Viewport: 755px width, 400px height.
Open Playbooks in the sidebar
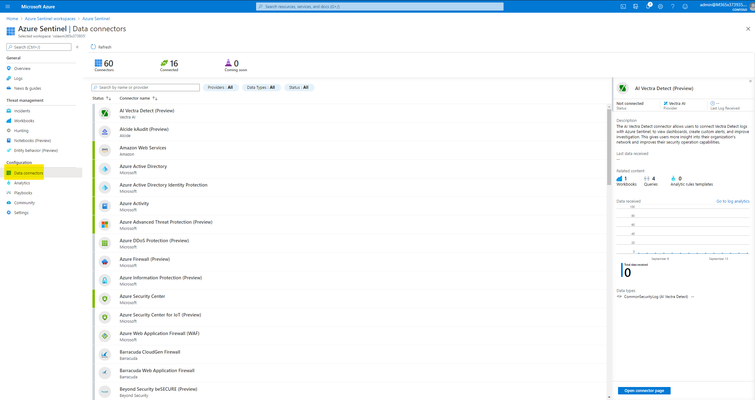point(23,193)
